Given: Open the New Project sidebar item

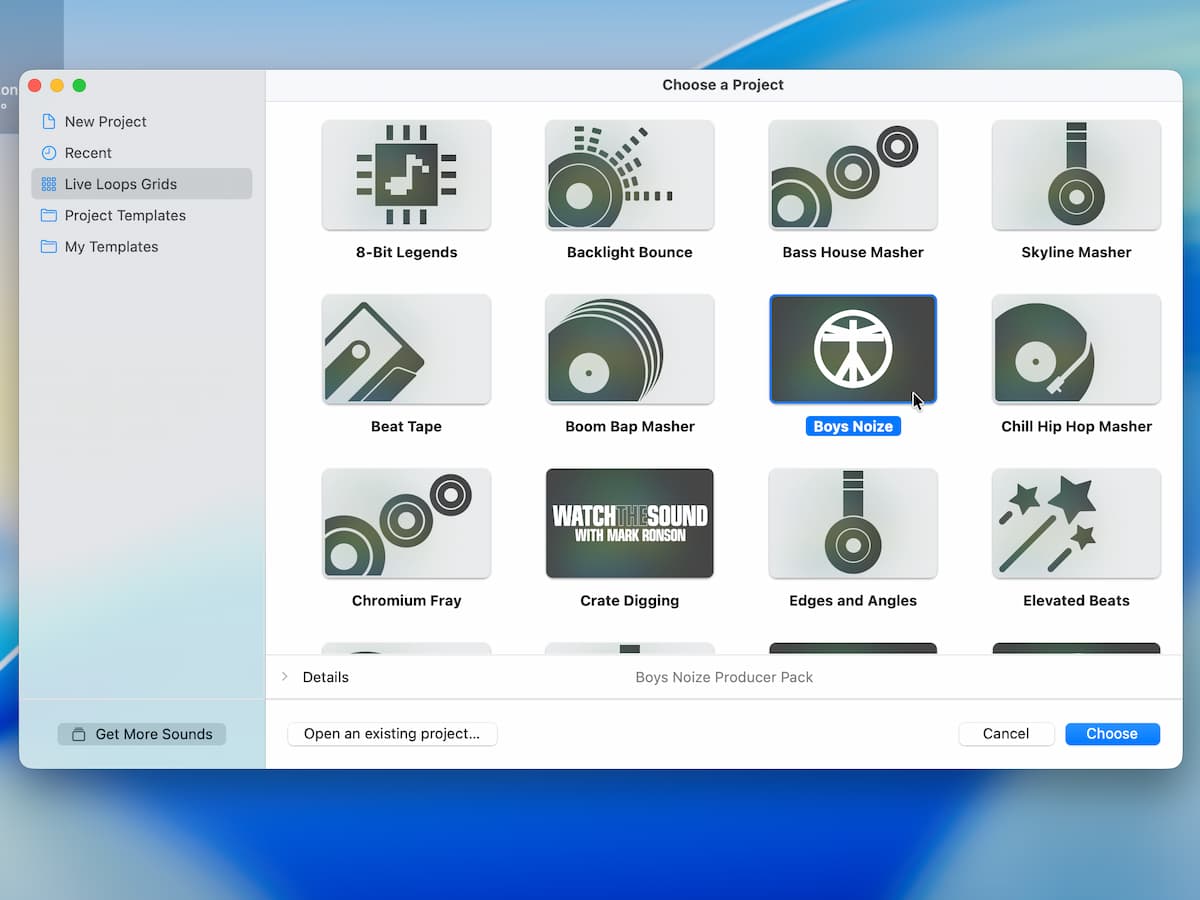Looking at the screenshot, I should [x=141, y=121].
